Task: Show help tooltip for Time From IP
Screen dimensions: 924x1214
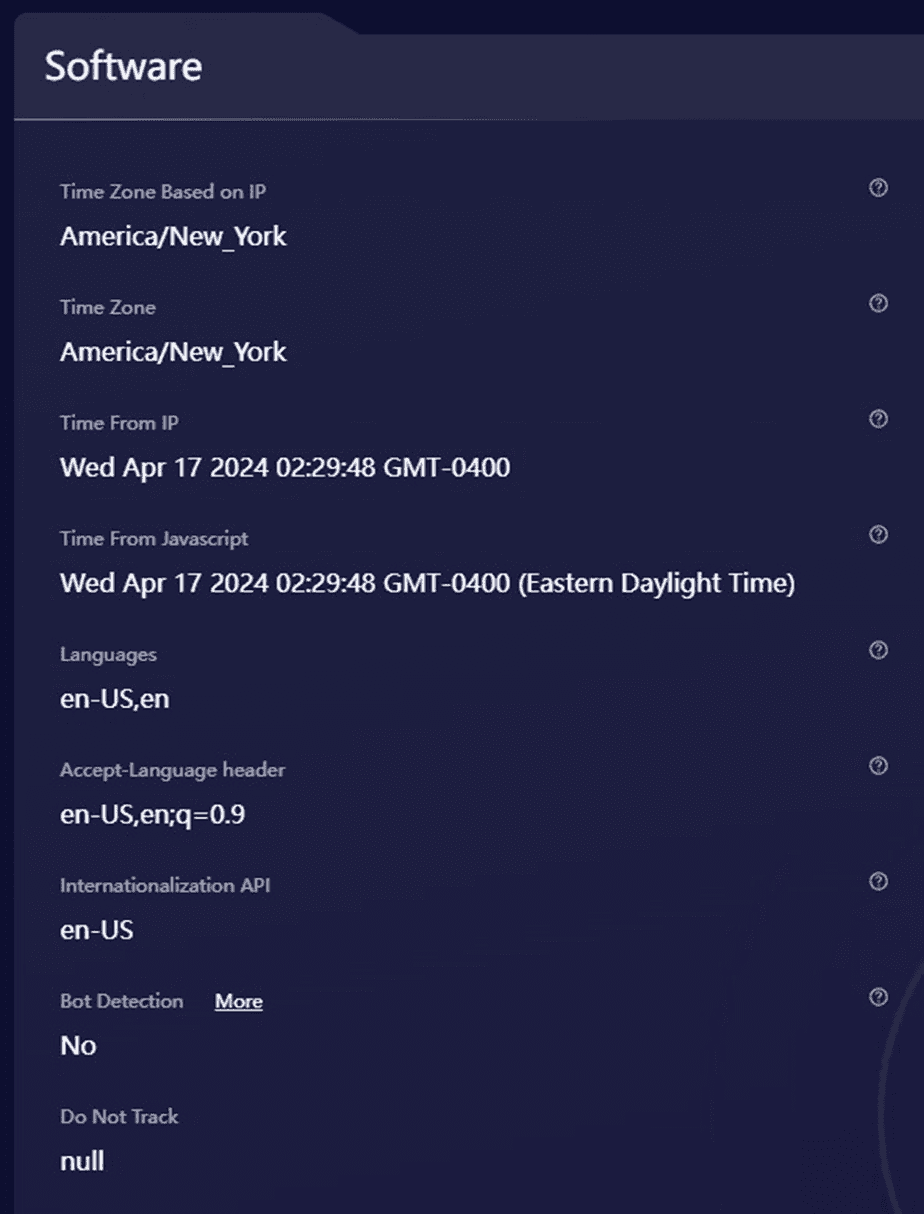Action: point(878,419)
